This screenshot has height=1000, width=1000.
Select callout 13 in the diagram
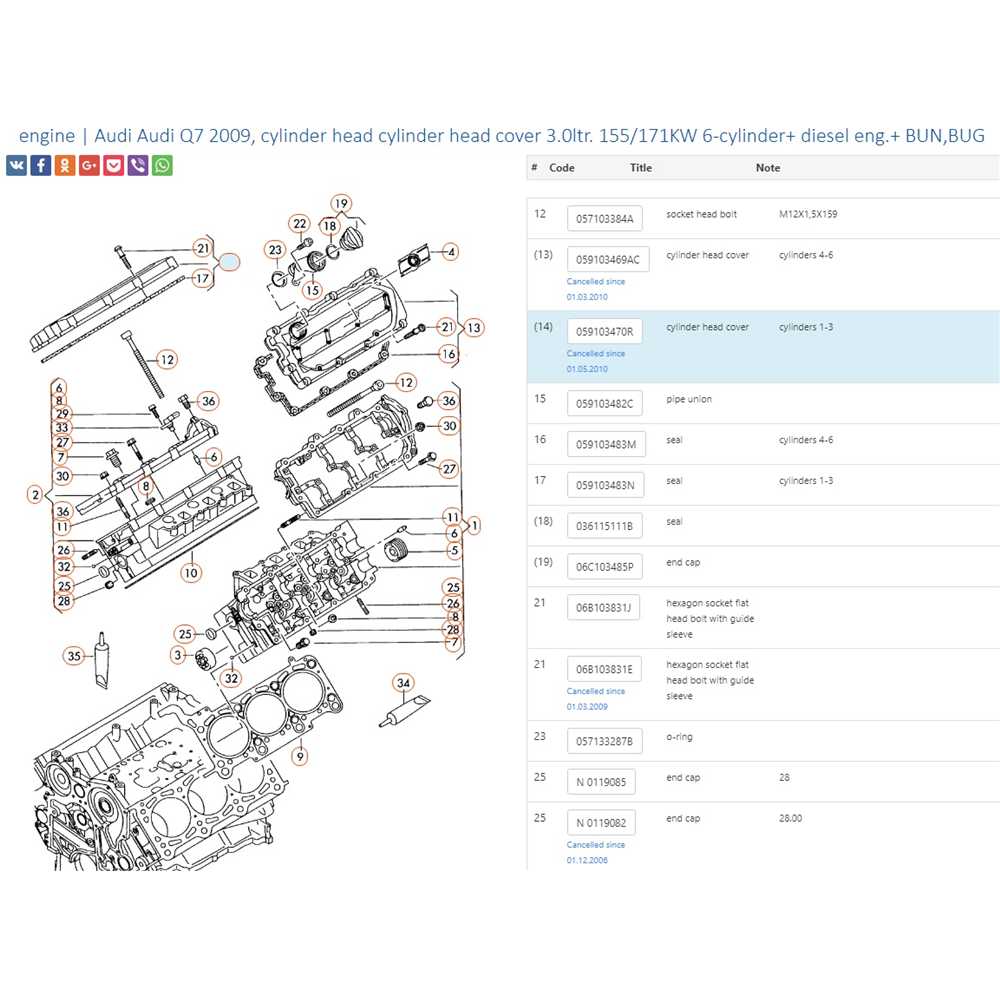pos(474,328)
